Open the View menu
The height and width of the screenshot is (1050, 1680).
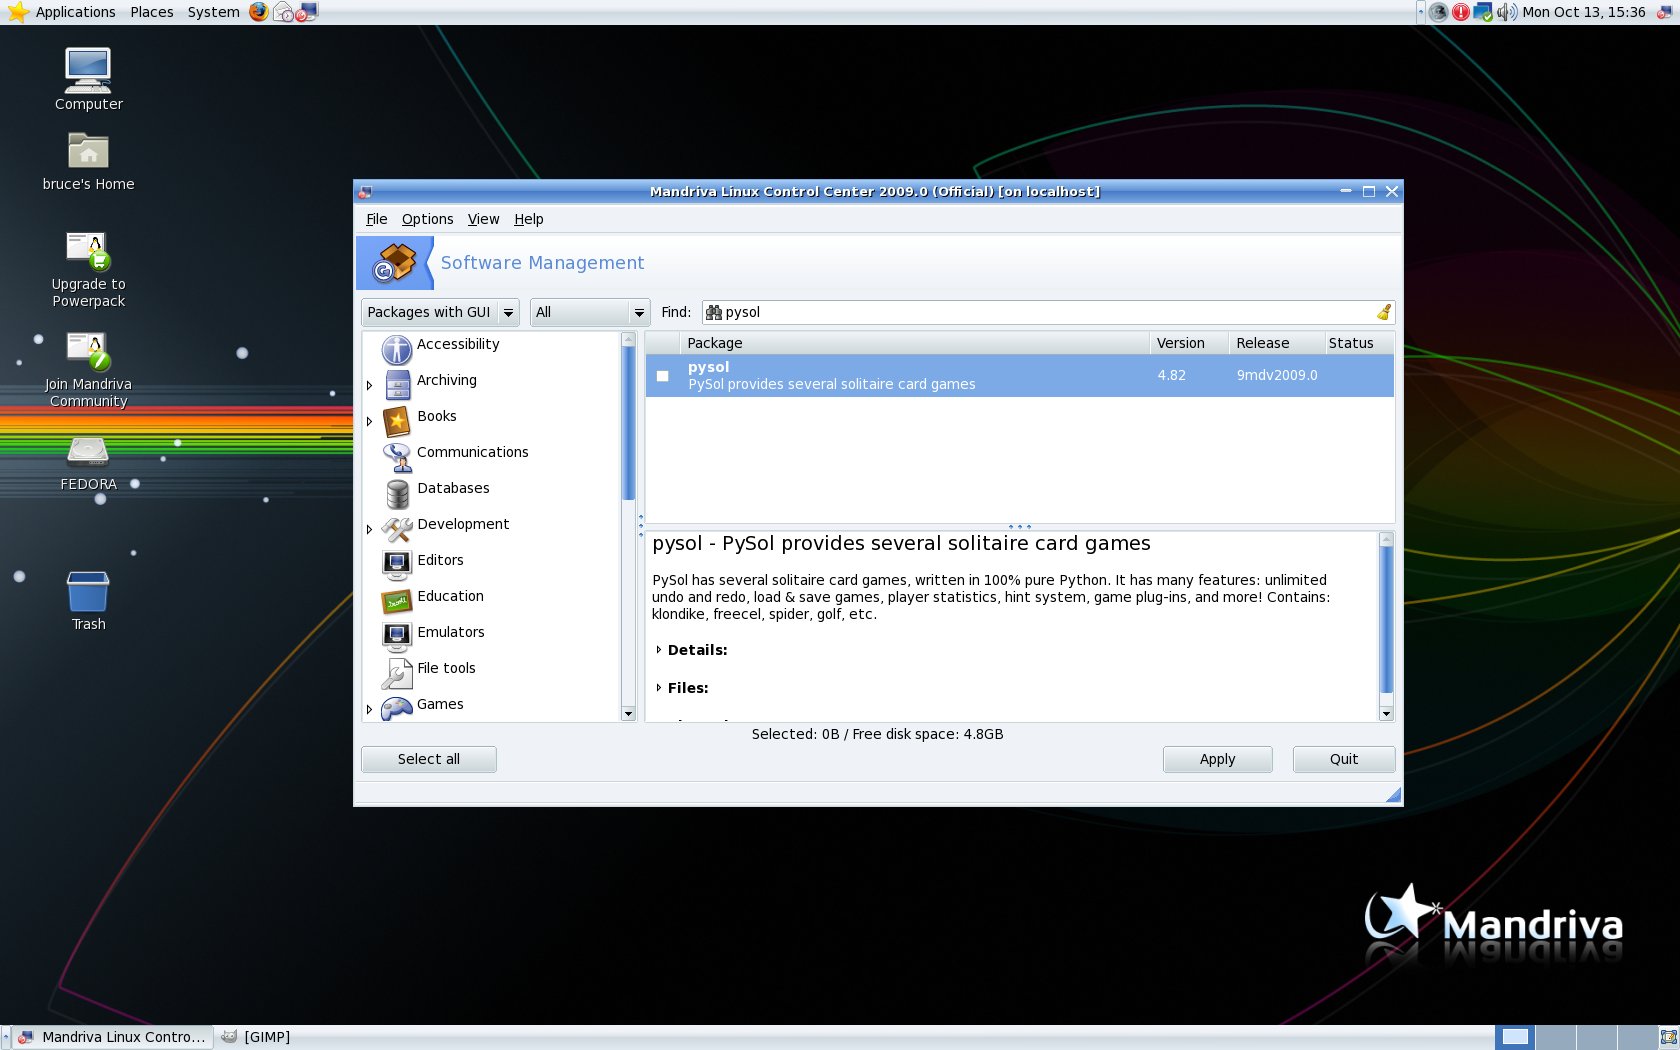coord(483,219)
